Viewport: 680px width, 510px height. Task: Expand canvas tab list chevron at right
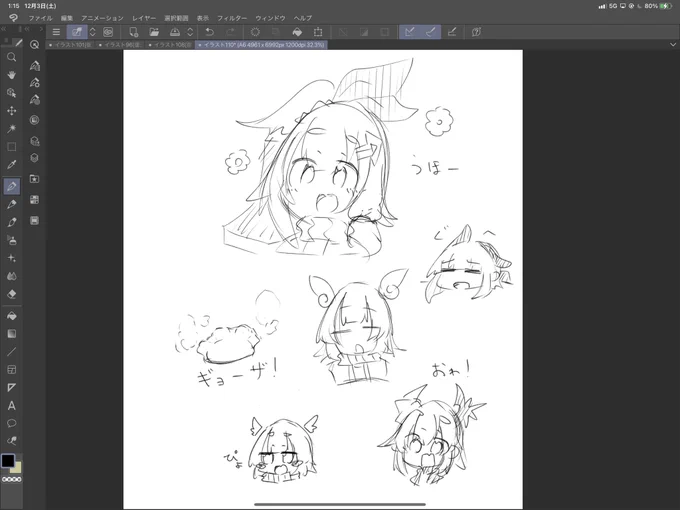[673, 44]
